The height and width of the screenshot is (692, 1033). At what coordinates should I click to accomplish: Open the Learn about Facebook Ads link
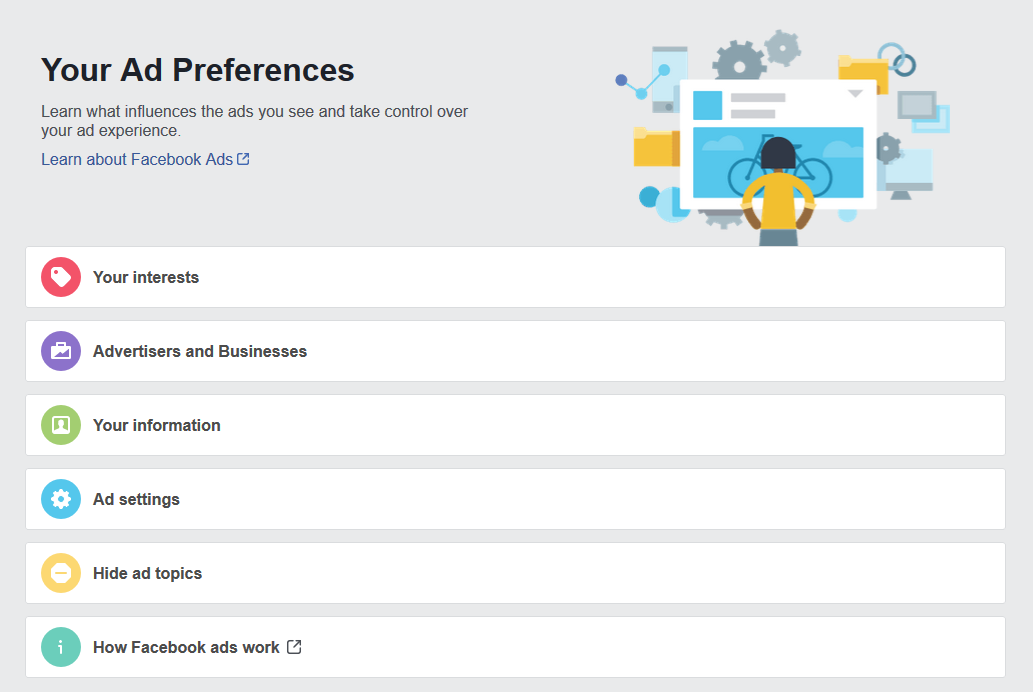(137, 159)
